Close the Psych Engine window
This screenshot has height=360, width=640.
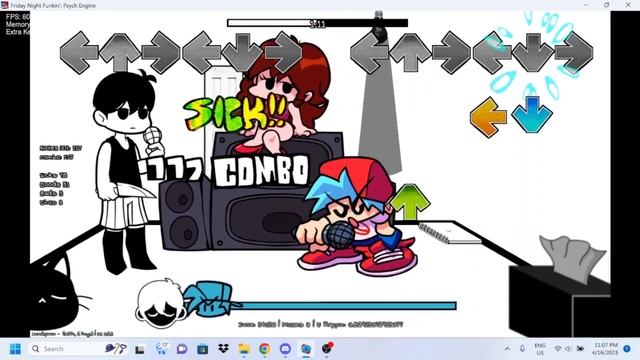click(628, 5)
